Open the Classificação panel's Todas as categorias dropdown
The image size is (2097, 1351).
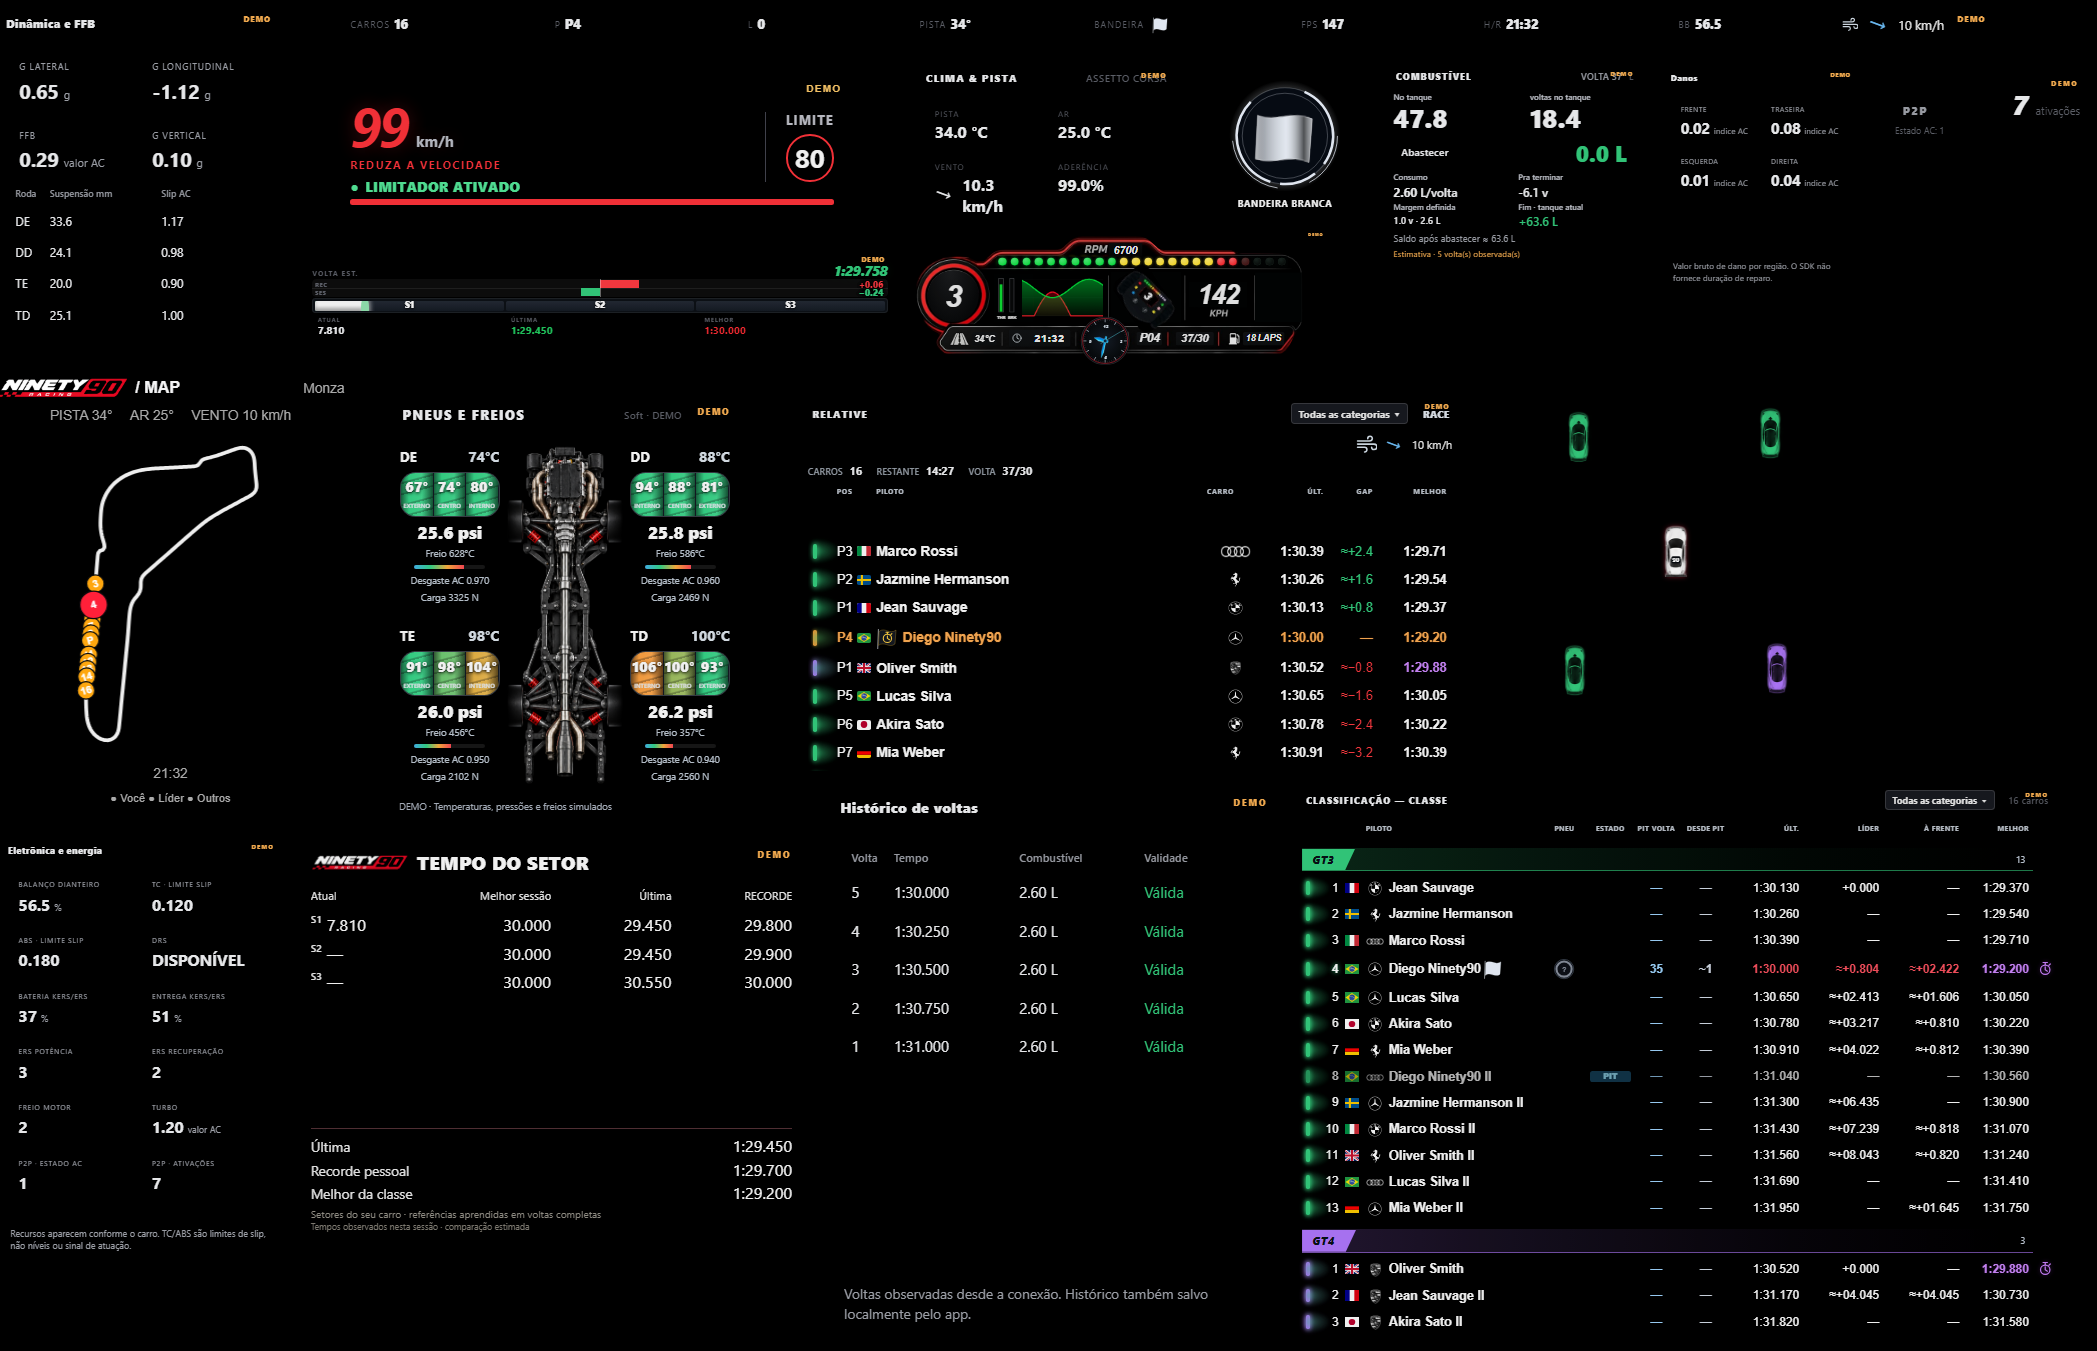click(x=1939, y=800)
